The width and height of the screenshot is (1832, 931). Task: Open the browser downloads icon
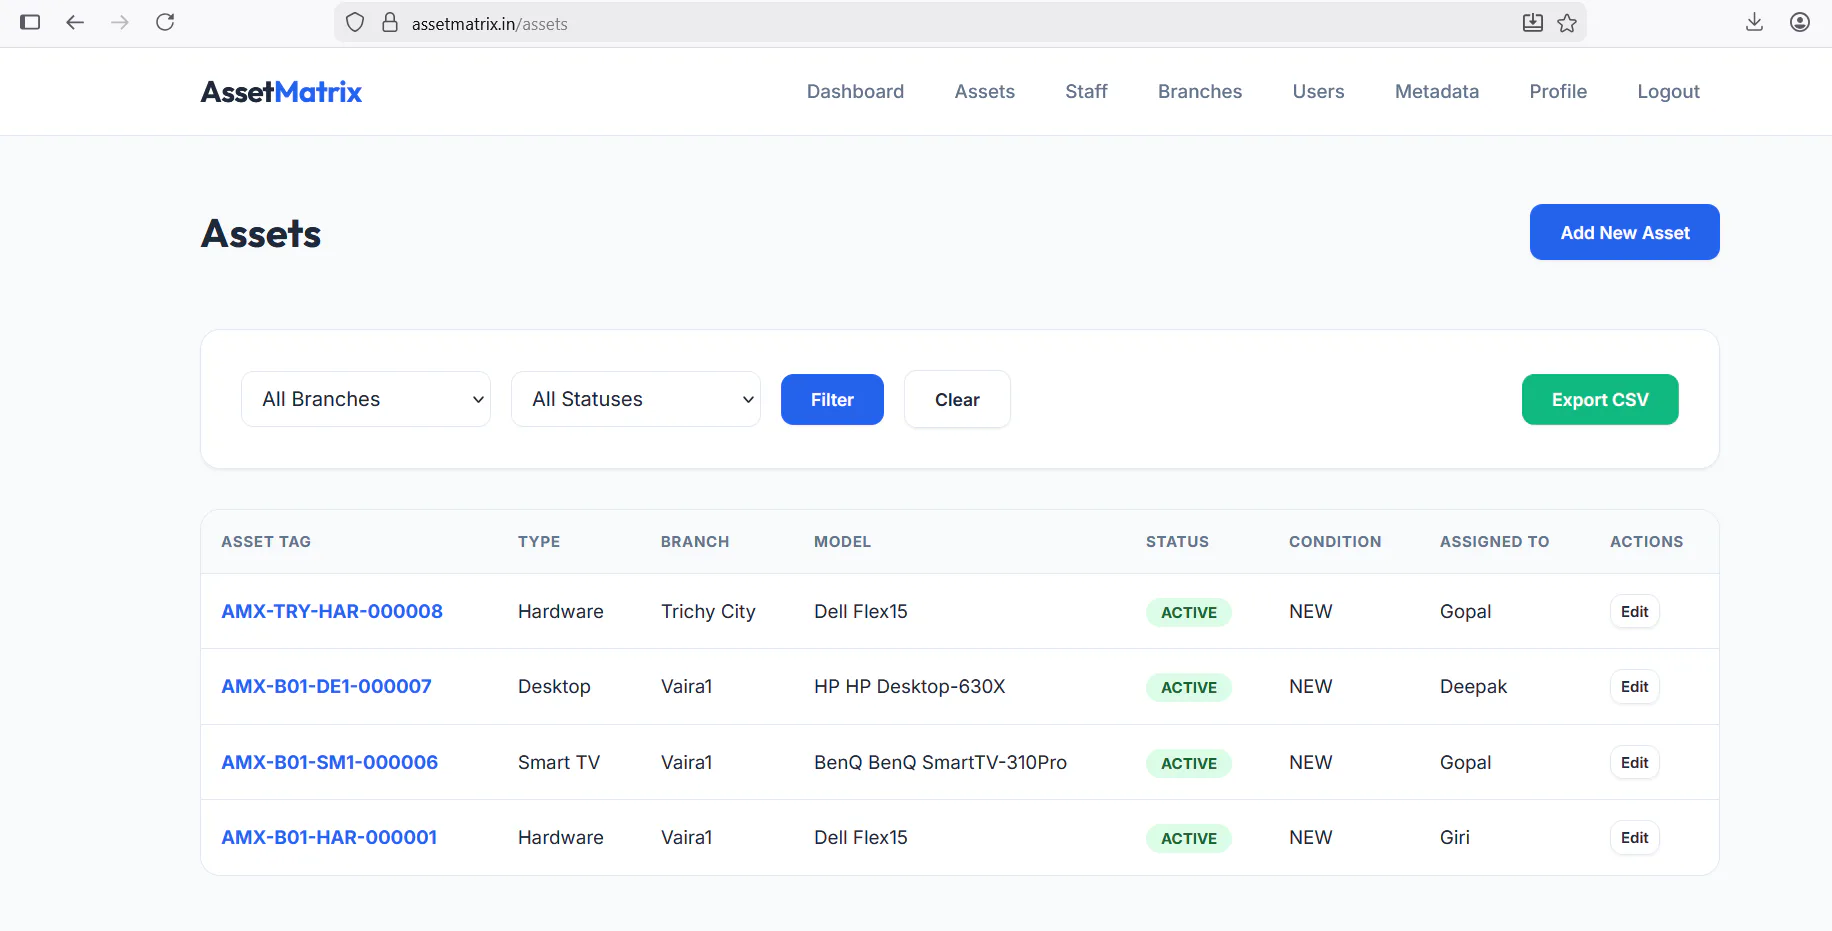pos(1754,22)
